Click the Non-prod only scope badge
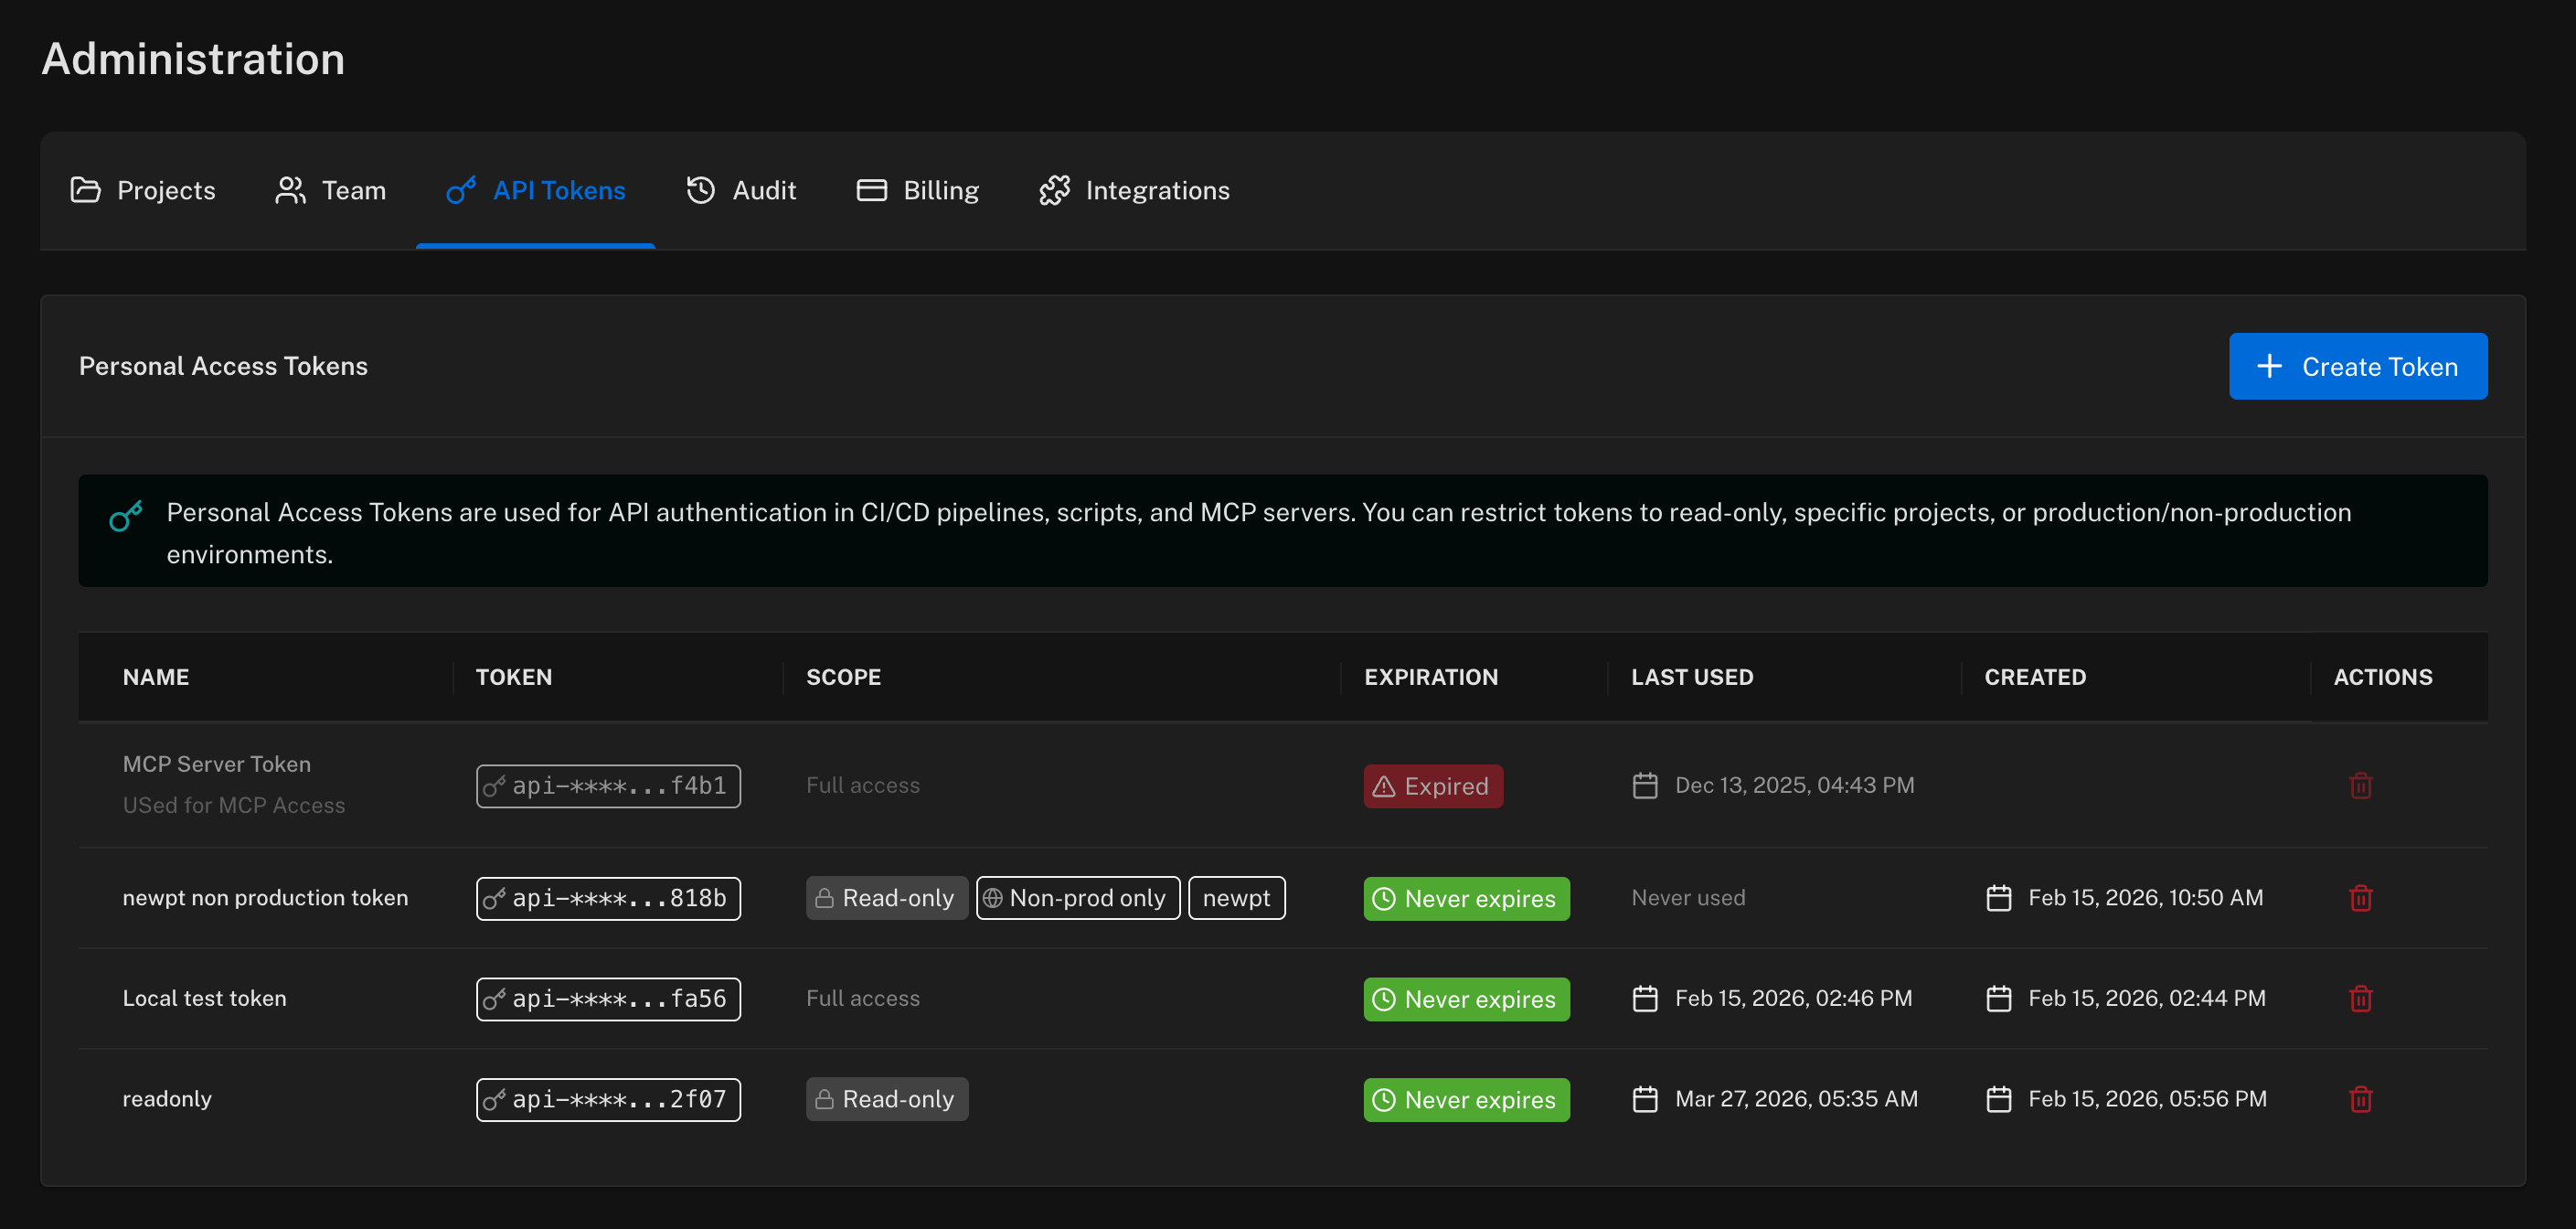Image resolution: width=2576 pixels, height=1229 pixels. pos(1077,898)
